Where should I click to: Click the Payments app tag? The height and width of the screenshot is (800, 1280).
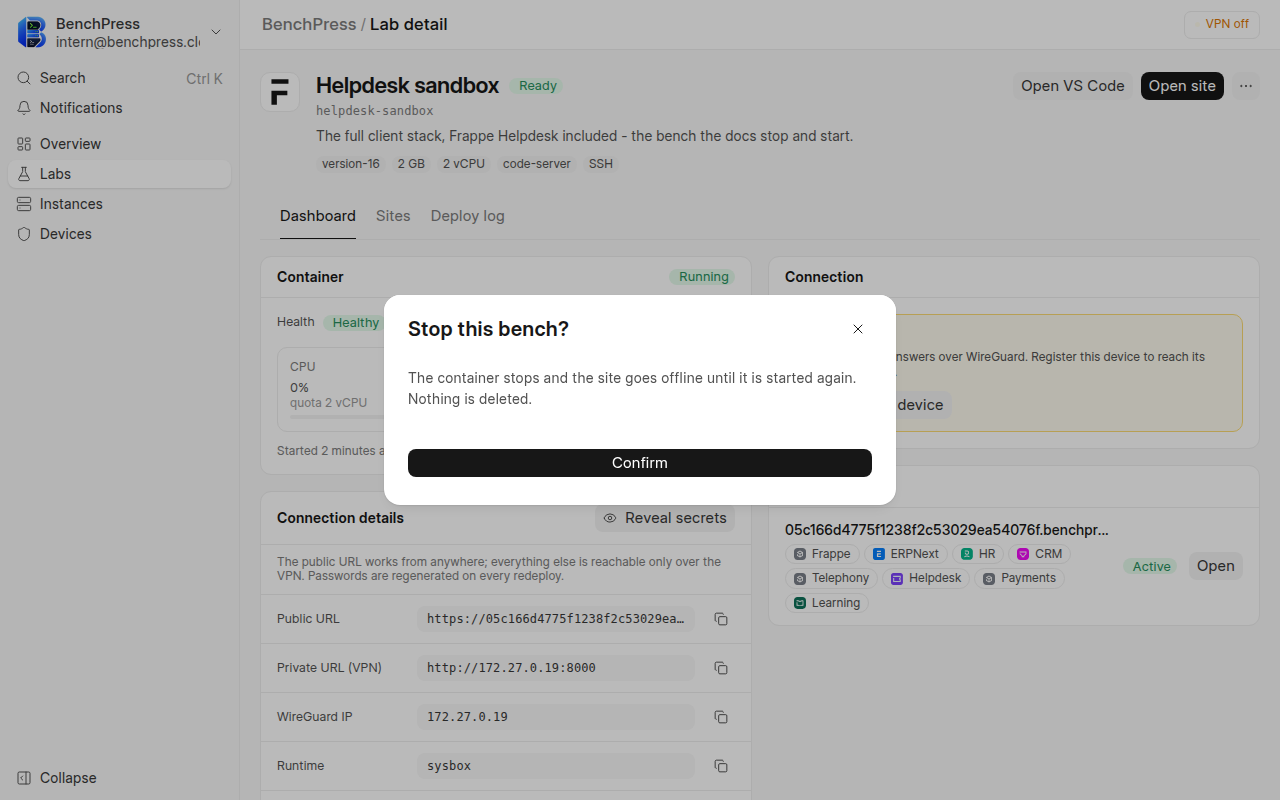(x=1020, y=578)
